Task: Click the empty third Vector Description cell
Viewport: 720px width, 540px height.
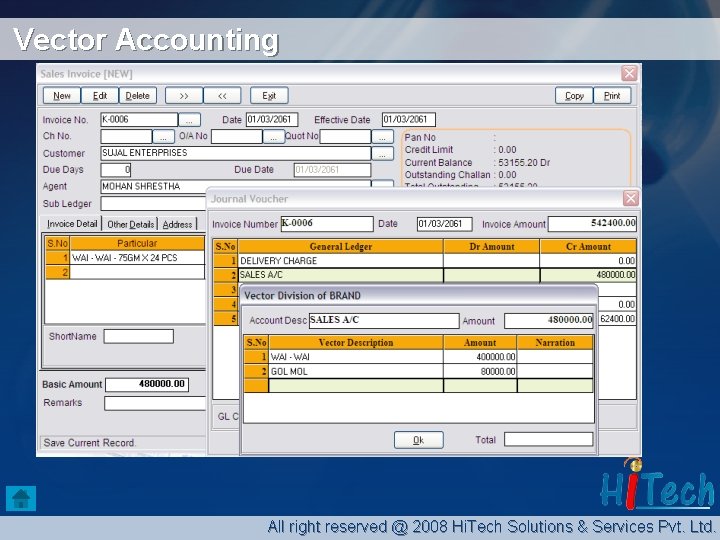Action: tap(356, 386)
